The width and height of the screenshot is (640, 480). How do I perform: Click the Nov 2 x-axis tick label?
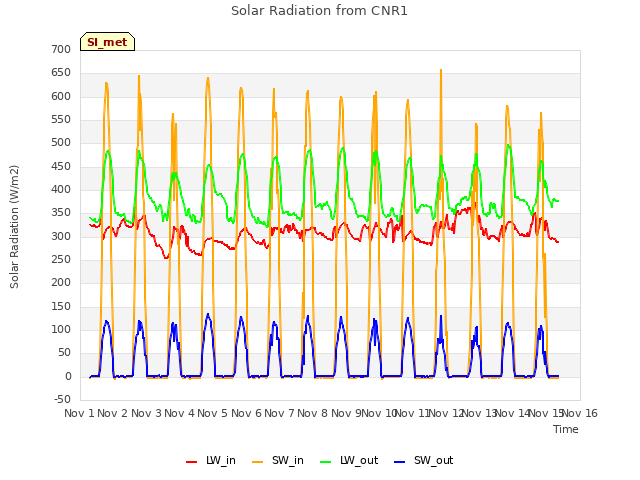click(x=113, y=413)
